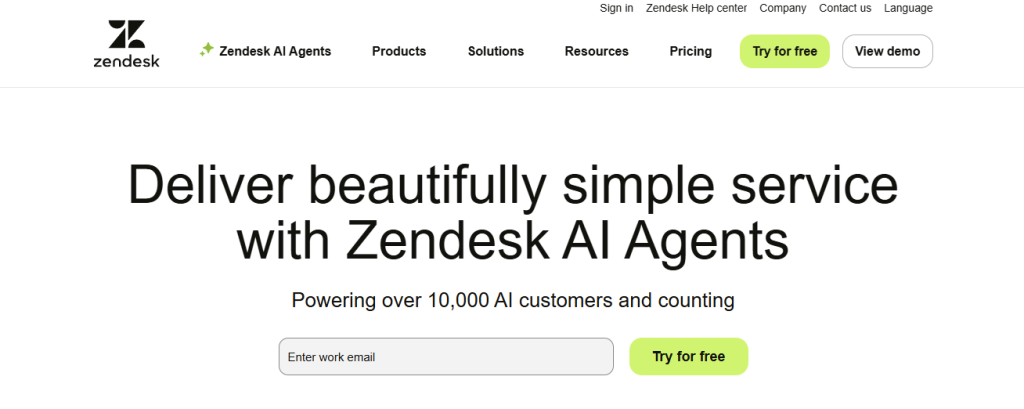Image resolution: width=1024 pixels, height=409 pixels.
Task: Open the Language selector
Action: pyautogui.click(x=908, y=8)
